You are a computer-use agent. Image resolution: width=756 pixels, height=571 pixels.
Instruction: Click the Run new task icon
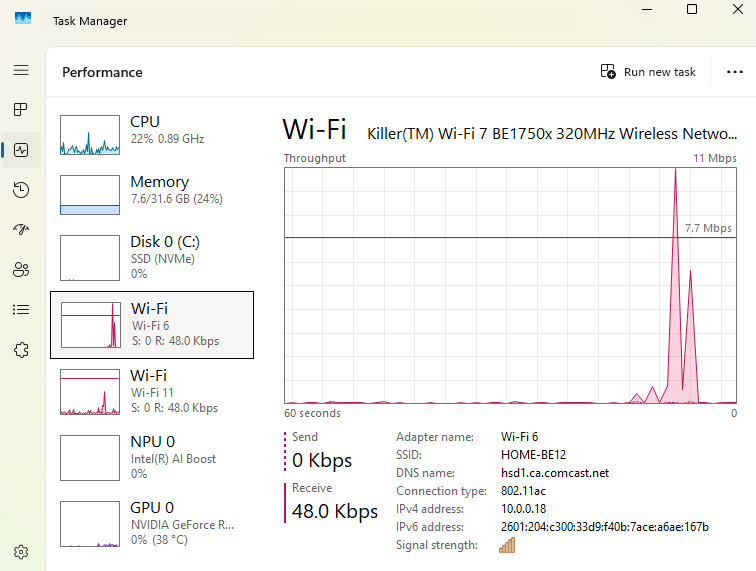click(608, 71)
